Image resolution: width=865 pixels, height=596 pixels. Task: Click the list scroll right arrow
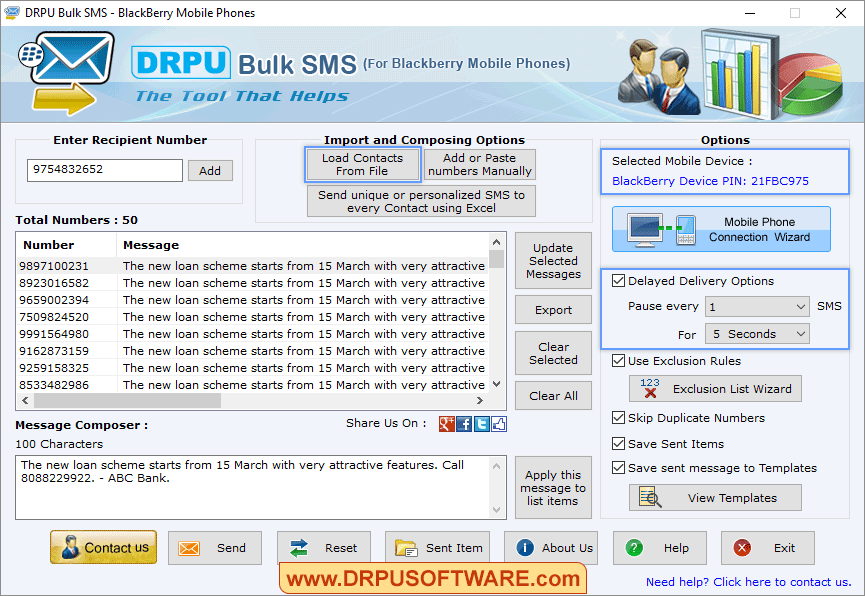tap(479, 401)
